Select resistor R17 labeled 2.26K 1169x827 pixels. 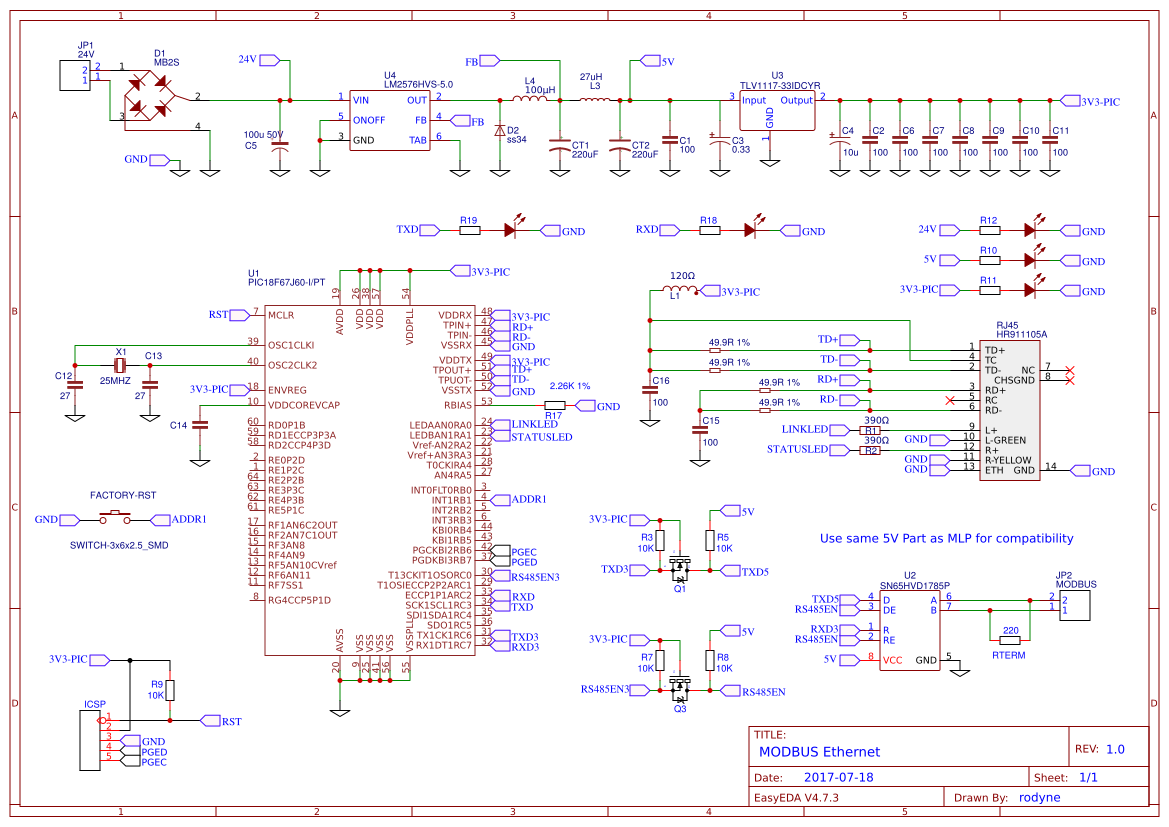pos(553,406)
